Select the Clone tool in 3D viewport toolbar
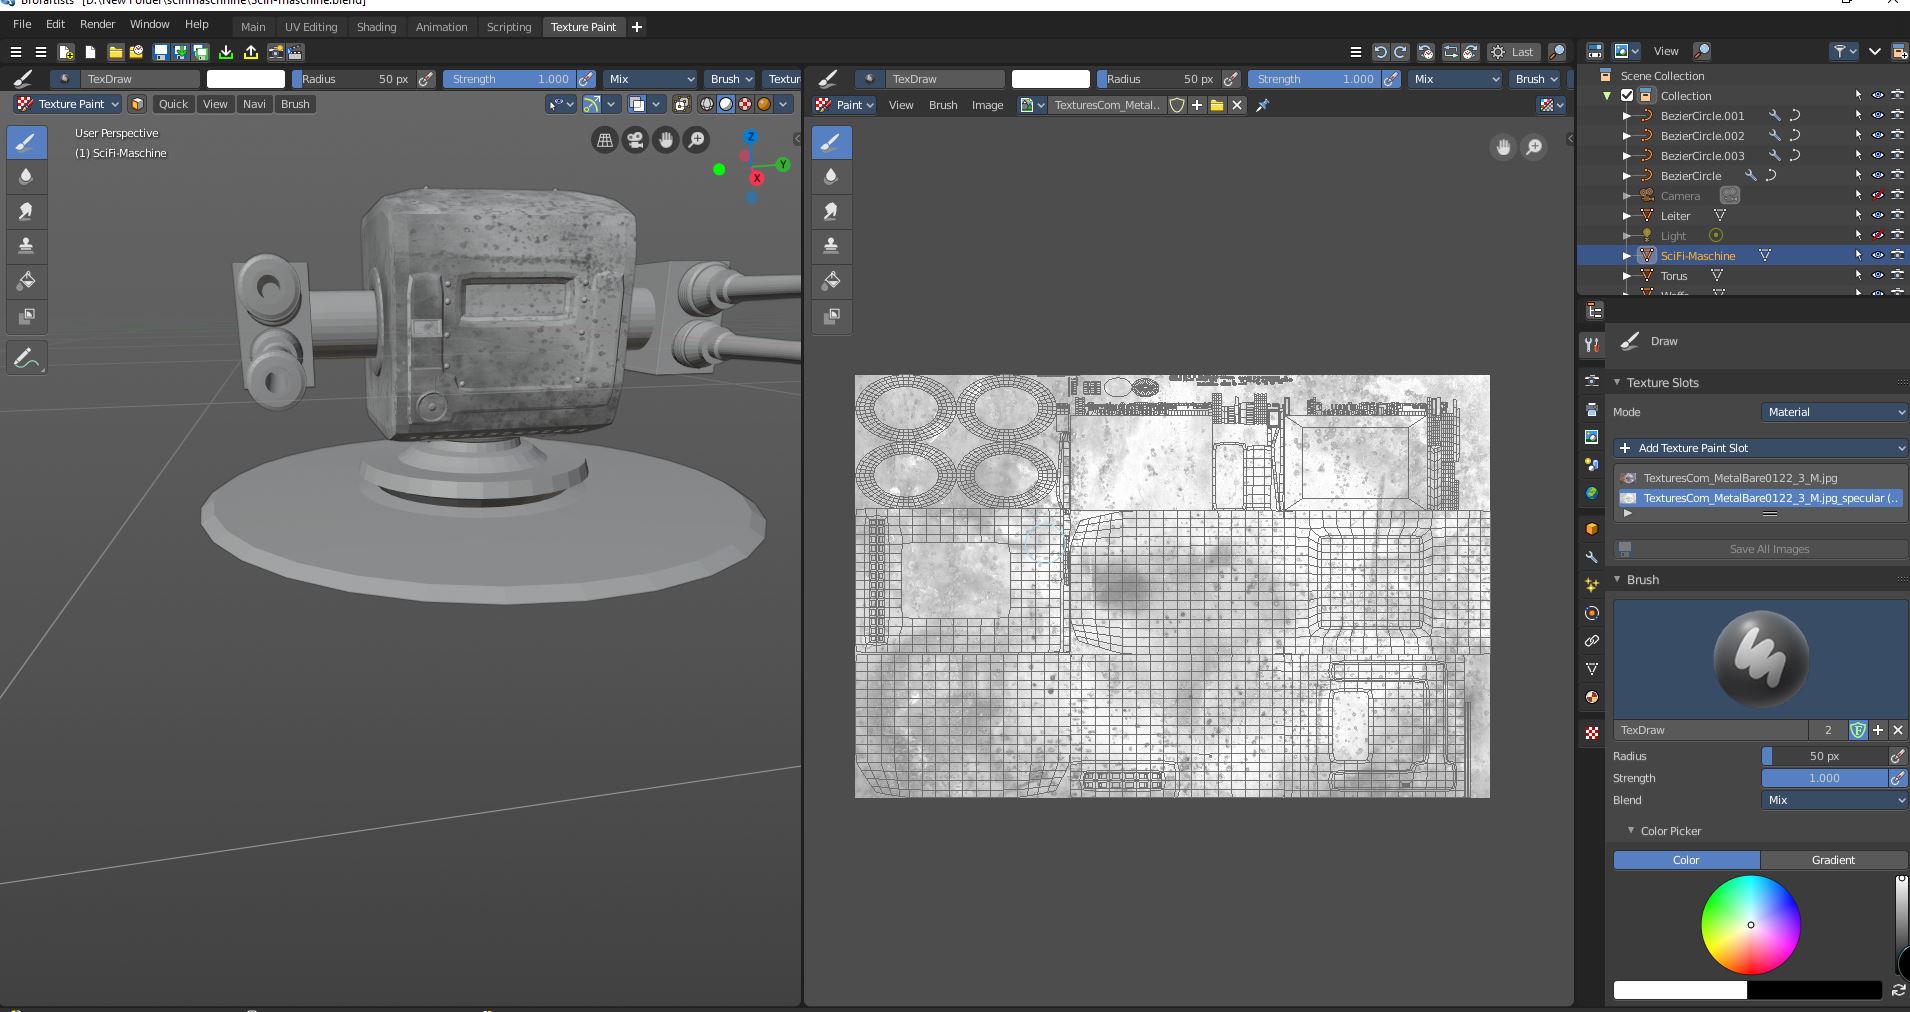The width and height of the screenshot is (1910, 1012). tap(26, 246)
